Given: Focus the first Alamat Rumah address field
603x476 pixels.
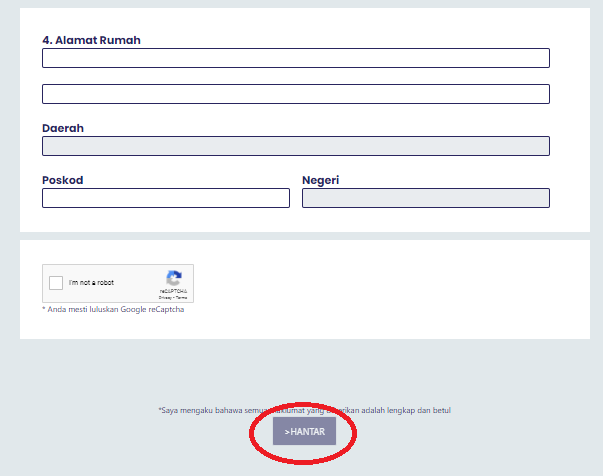Looking at the screenshot, I should (x=295, y=58).
